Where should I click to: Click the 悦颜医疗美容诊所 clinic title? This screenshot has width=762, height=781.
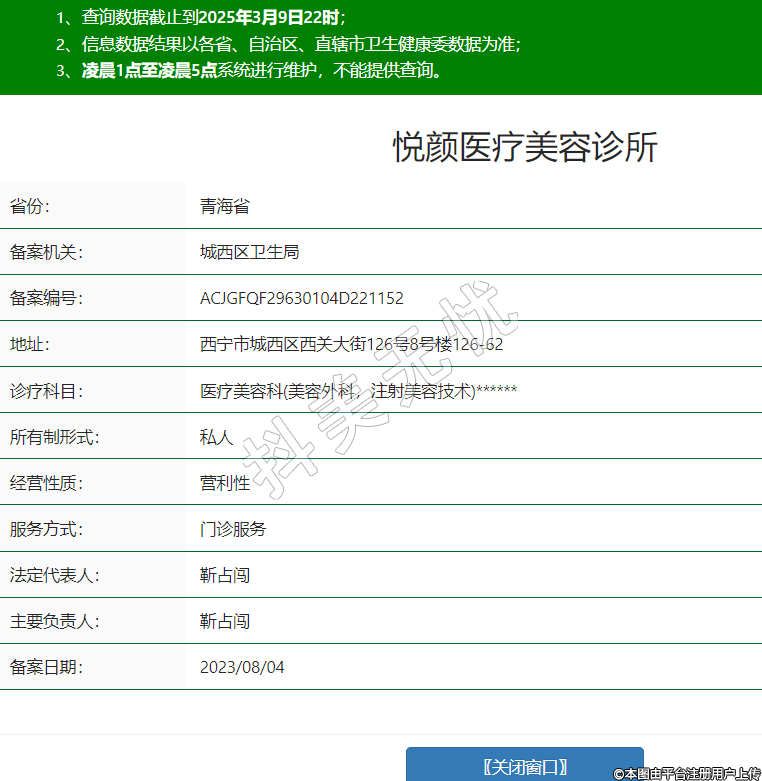coord(525,147)
